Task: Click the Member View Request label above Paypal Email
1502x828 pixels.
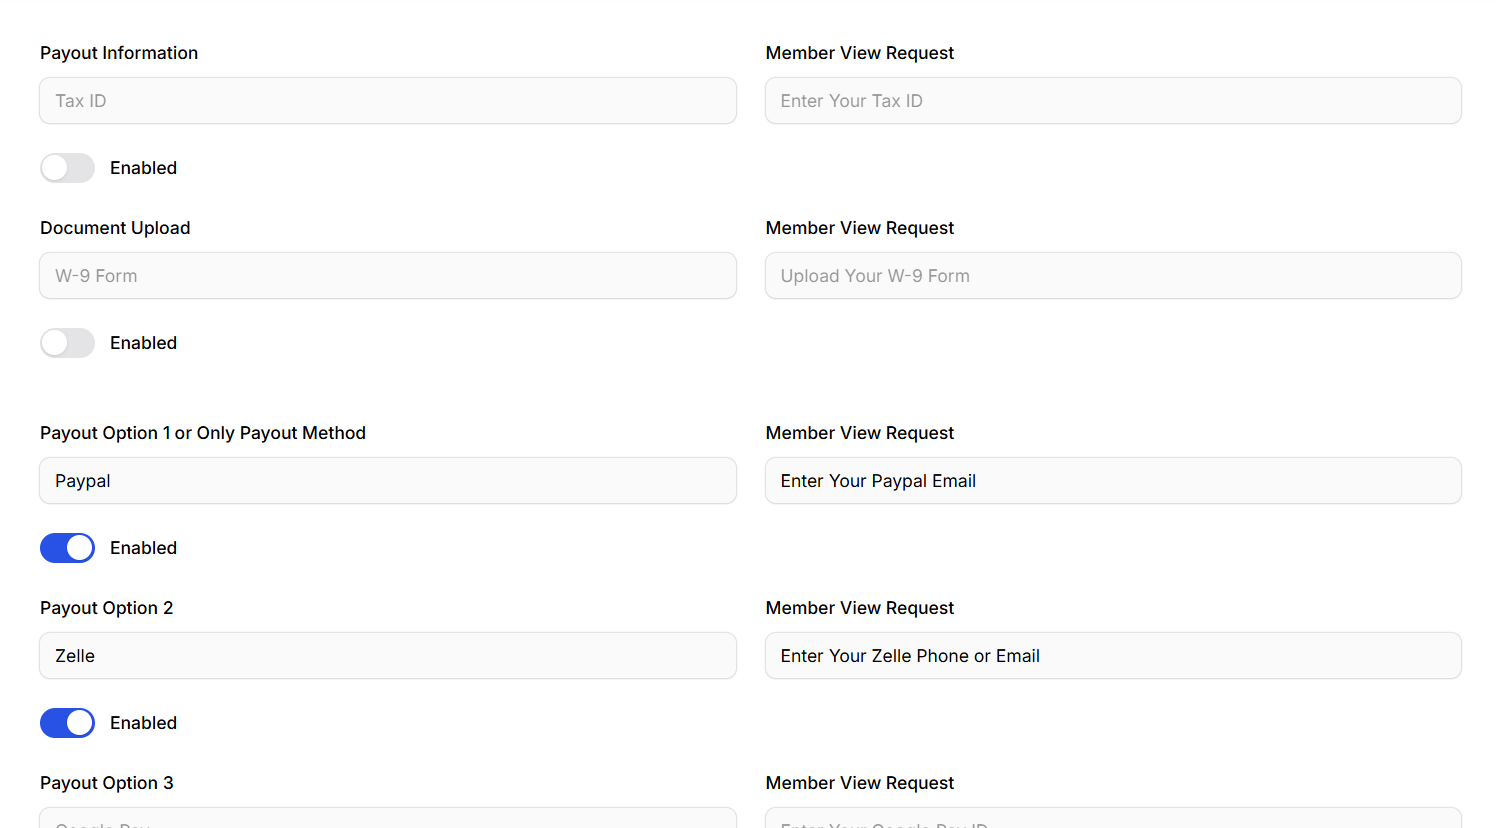Action: (x=859, y=433)
